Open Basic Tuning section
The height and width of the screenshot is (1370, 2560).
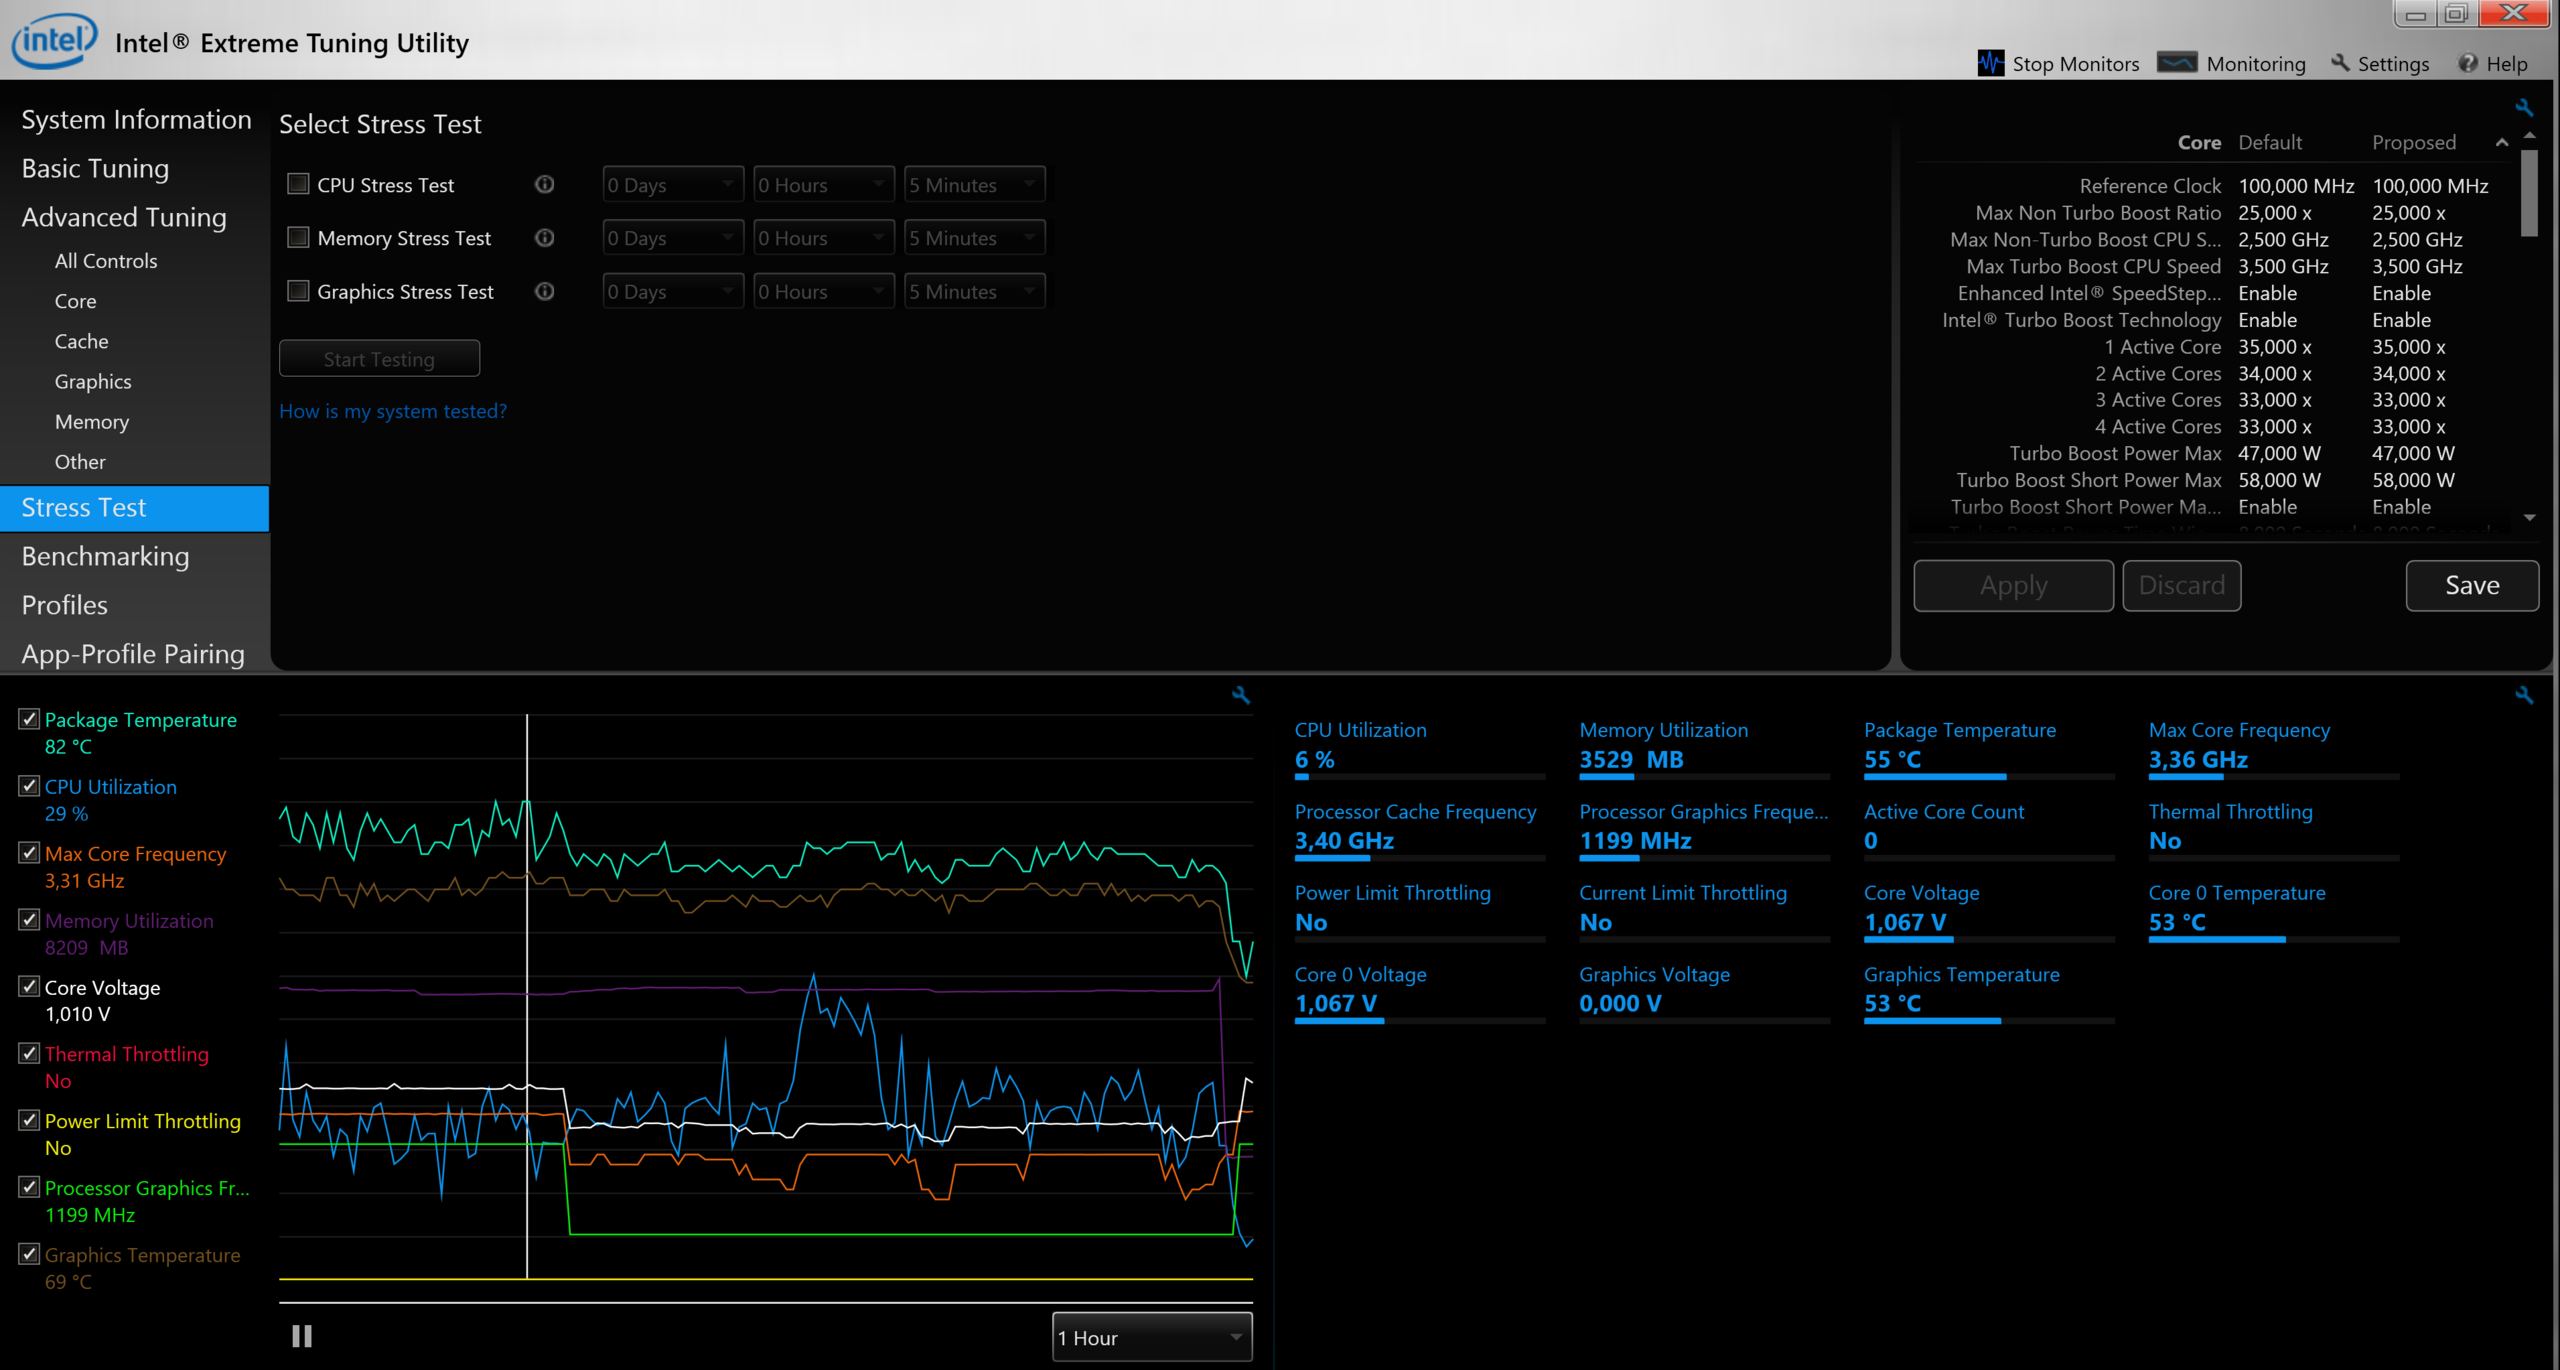[95, 168]
